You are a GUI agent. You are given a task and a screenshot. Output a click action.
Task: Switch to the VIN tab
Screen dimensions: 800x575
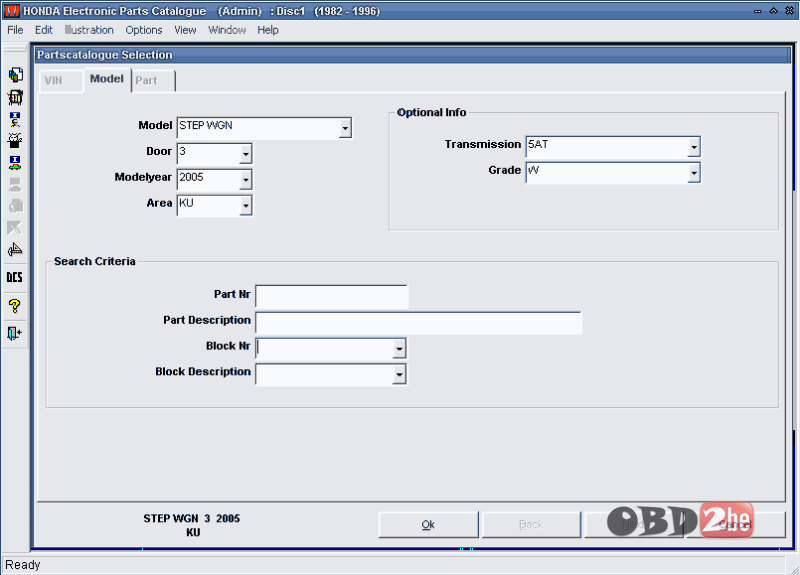[61, 81]
